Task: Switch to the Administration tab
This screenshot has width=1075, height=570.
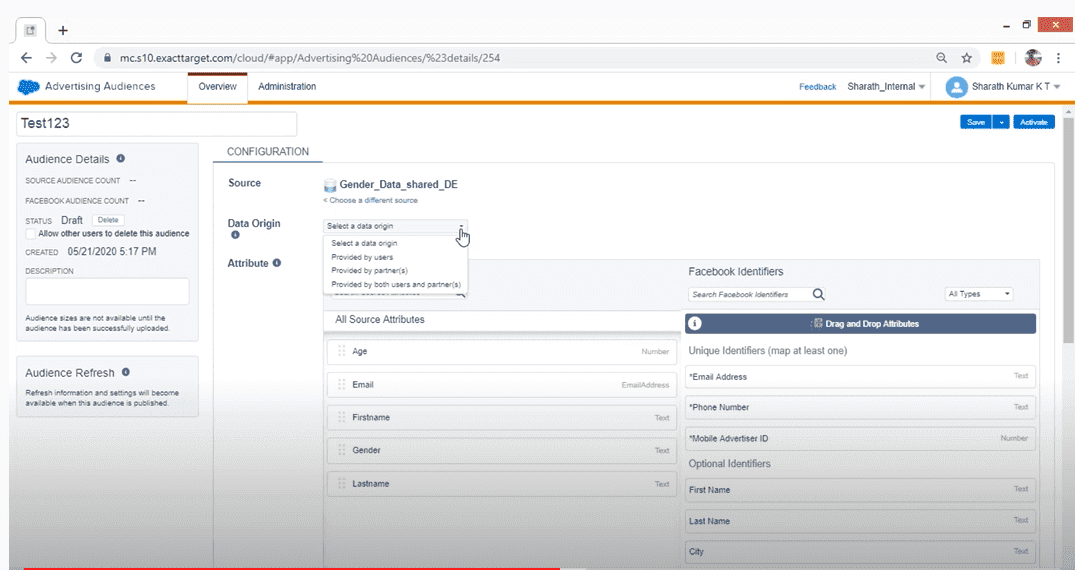Action: point(287,87)
